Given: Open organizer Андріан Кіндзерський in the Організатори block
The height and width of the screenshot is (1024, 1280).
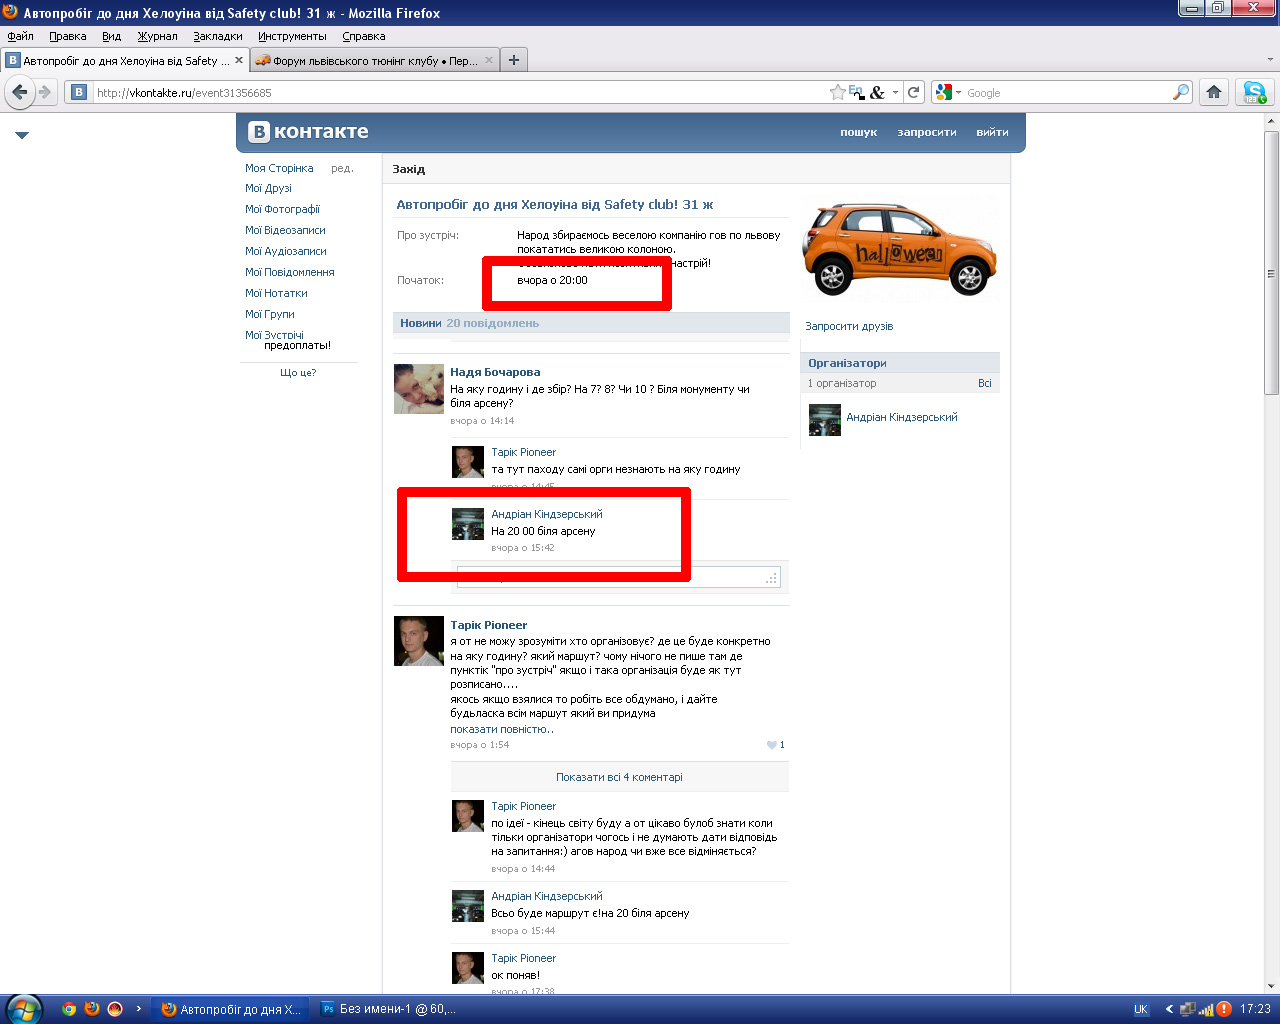Looking at the screenshot, I should click(902, 417).
